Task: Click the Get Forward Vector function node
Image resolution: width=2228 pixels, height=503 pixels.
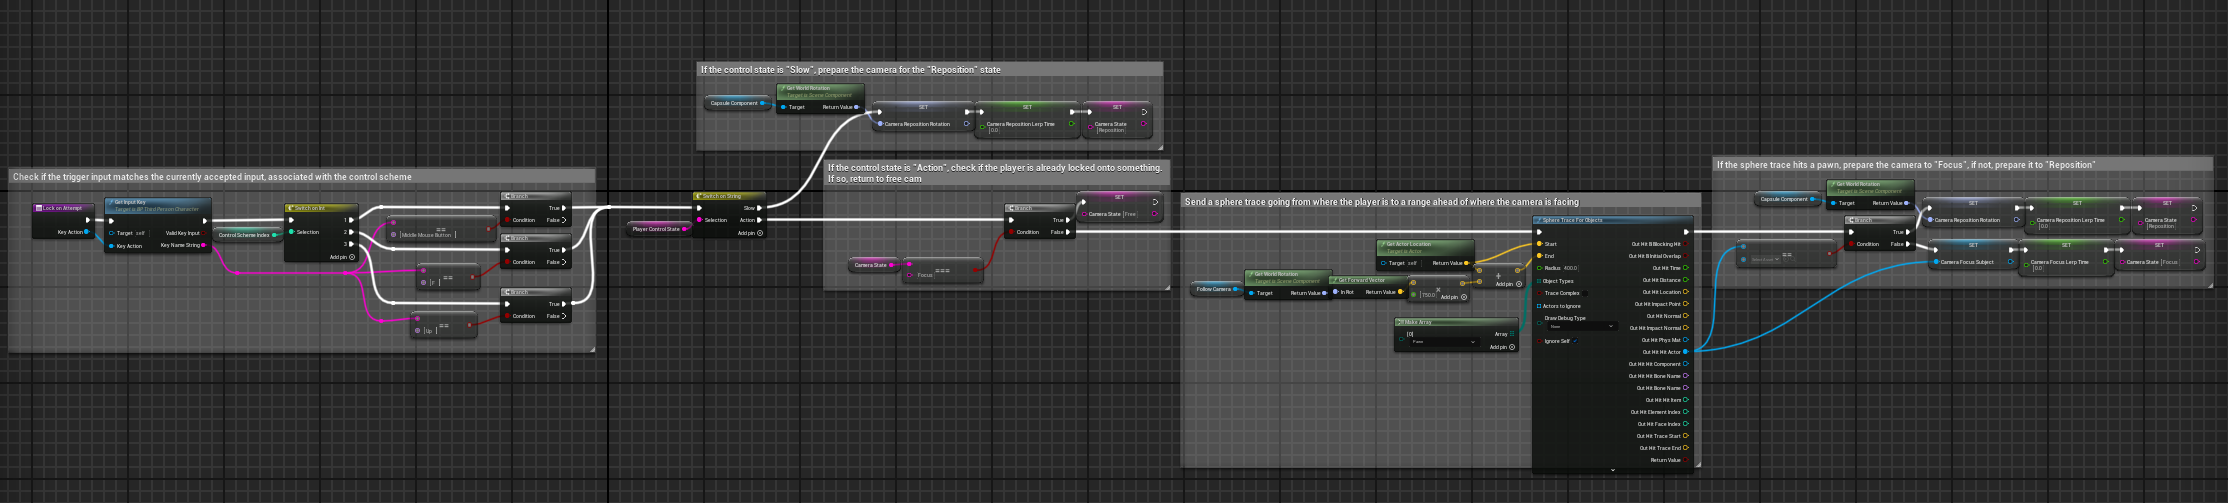Action: point(1364,280)
